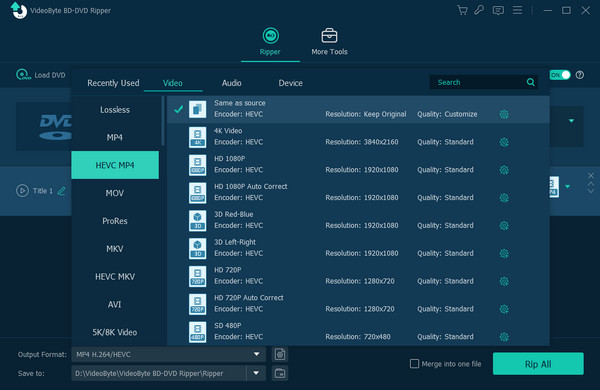Open settings gear for 3D Red-Blue

pyautogui.click(x=504, y=226)
